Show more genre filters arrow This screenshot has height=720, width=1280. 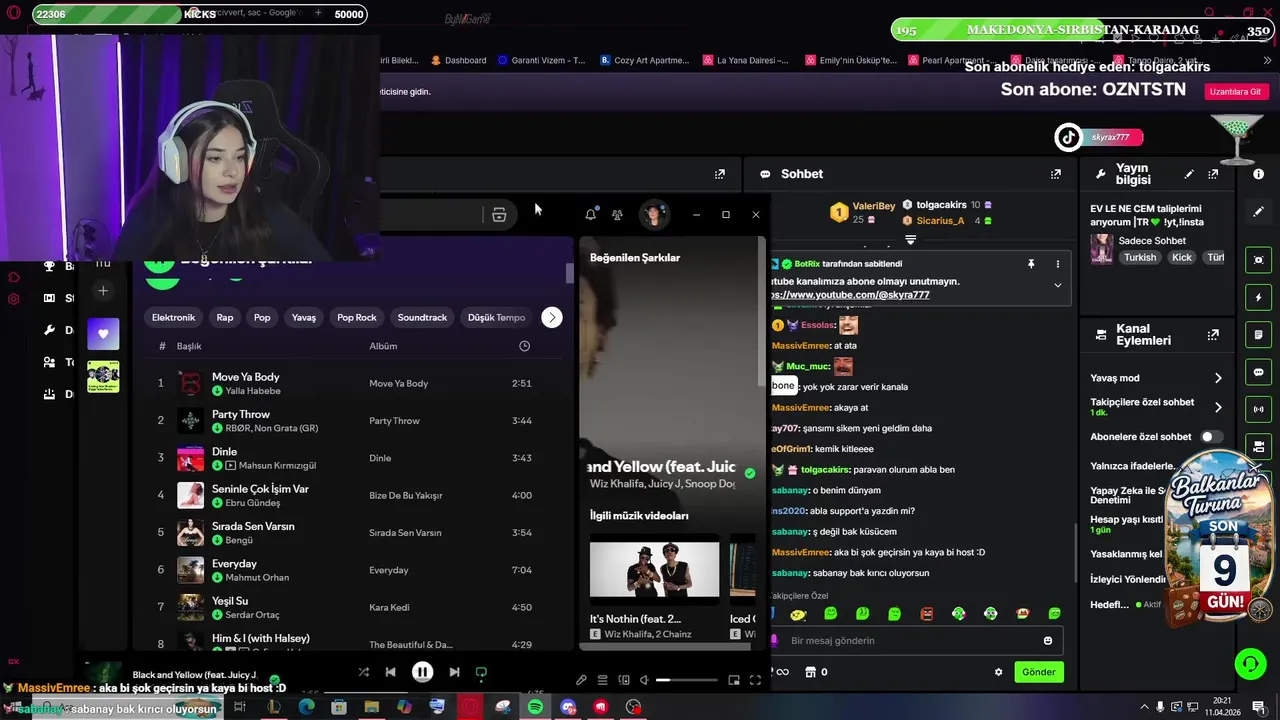(552, 317)
